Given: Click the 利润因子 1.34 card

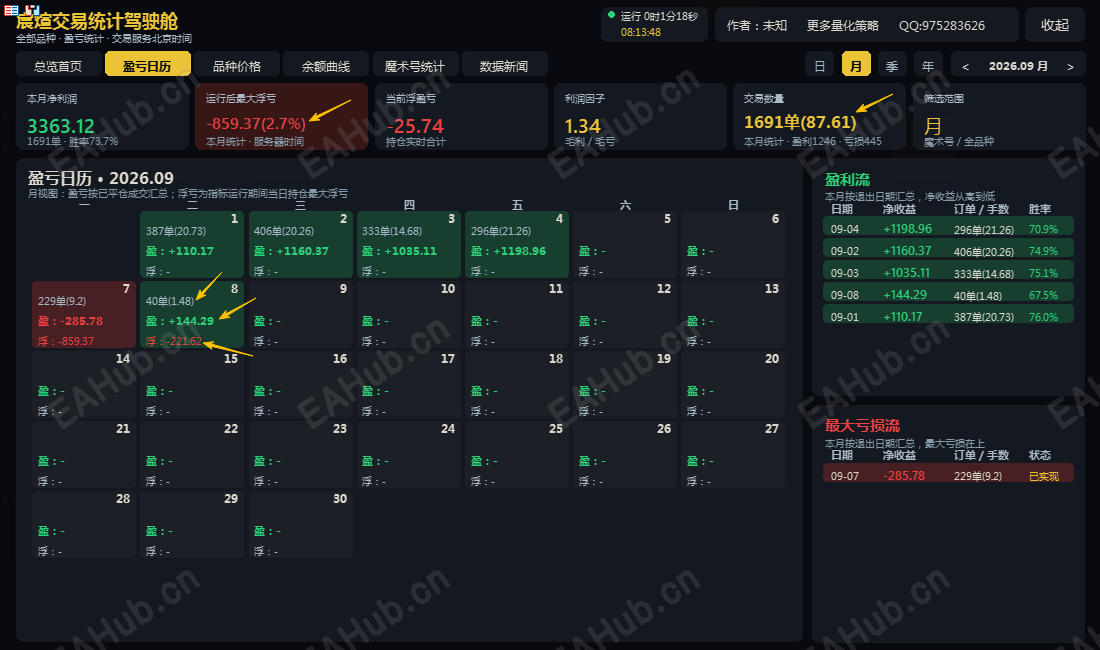Looking at the screenshot, I should click(x=640, y=116).
